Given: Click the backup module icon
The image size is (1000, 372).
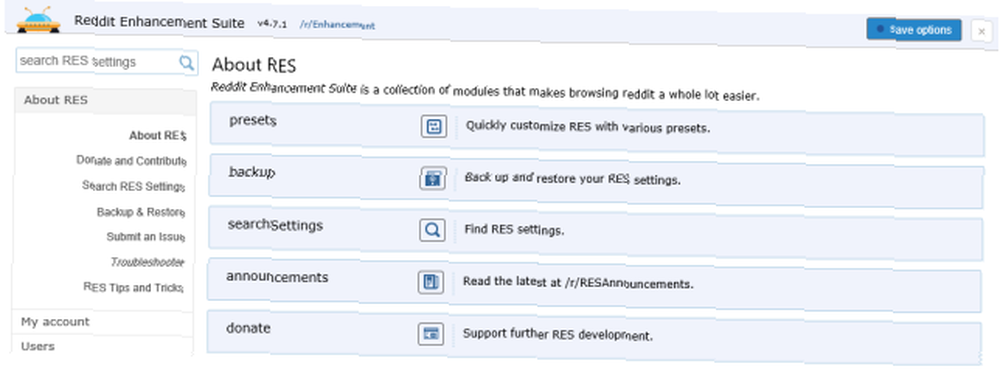Looking at the screenshot, I should (433, 178).
